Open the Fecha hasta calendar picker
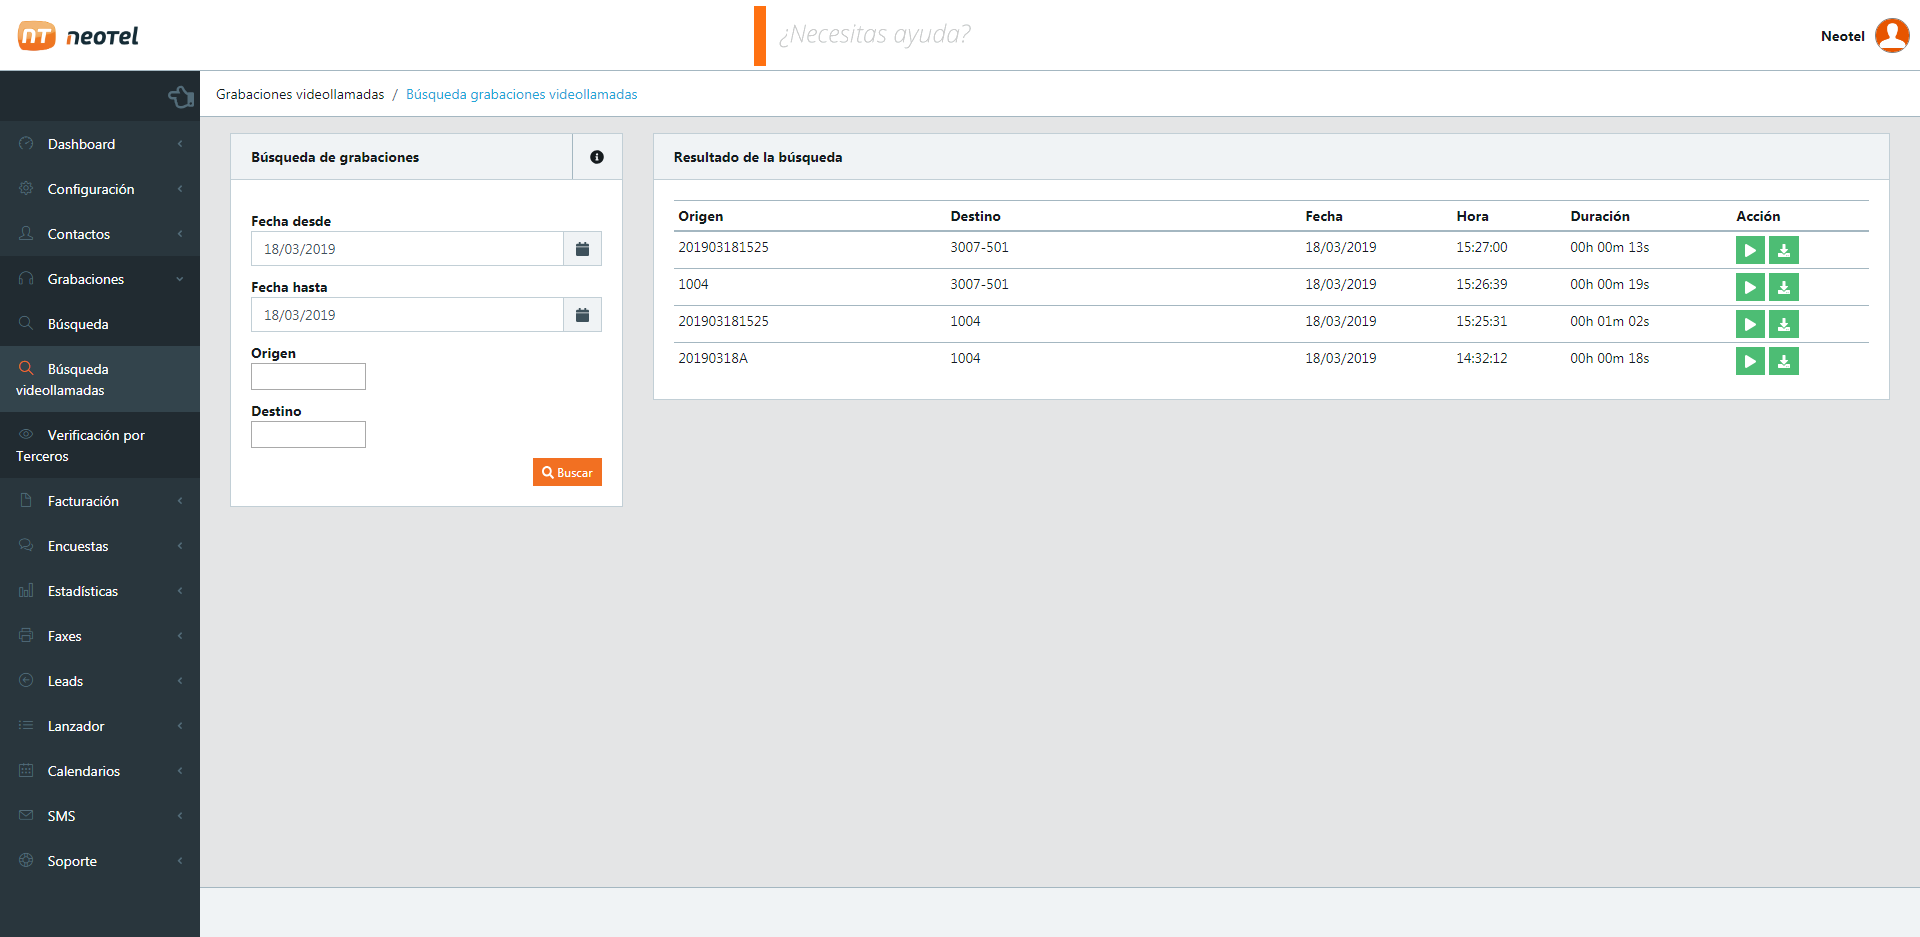Image resolution: width=1920 pixels, height=937 pixels. click(582, 315)
